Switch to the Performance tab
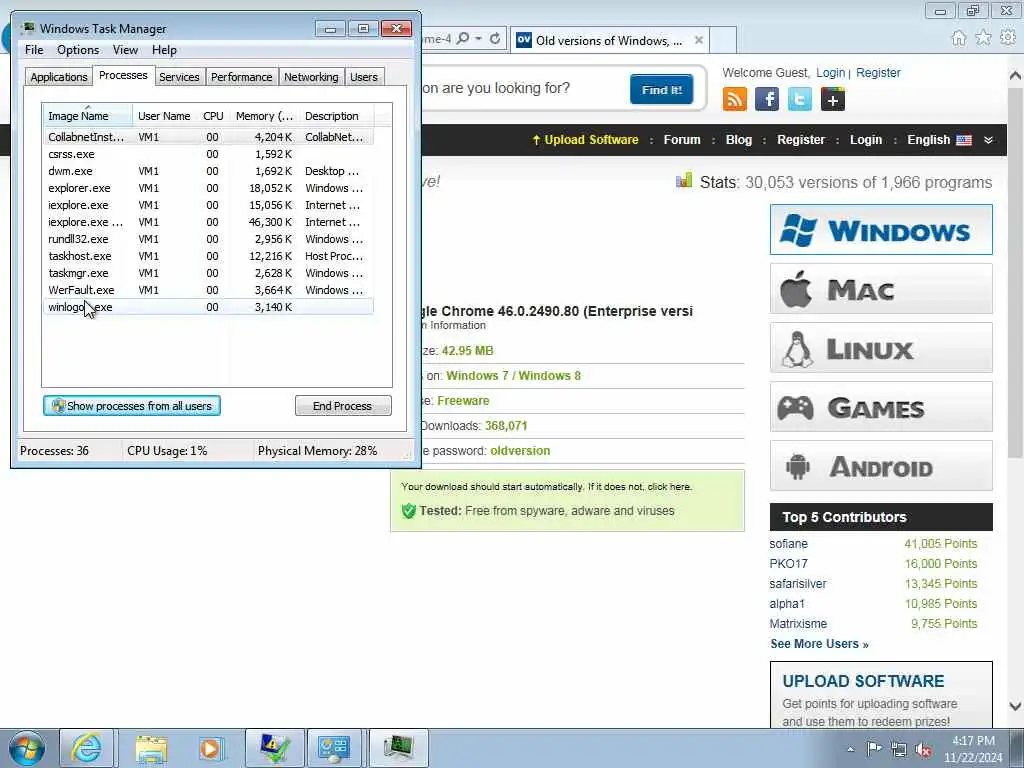 241,77
